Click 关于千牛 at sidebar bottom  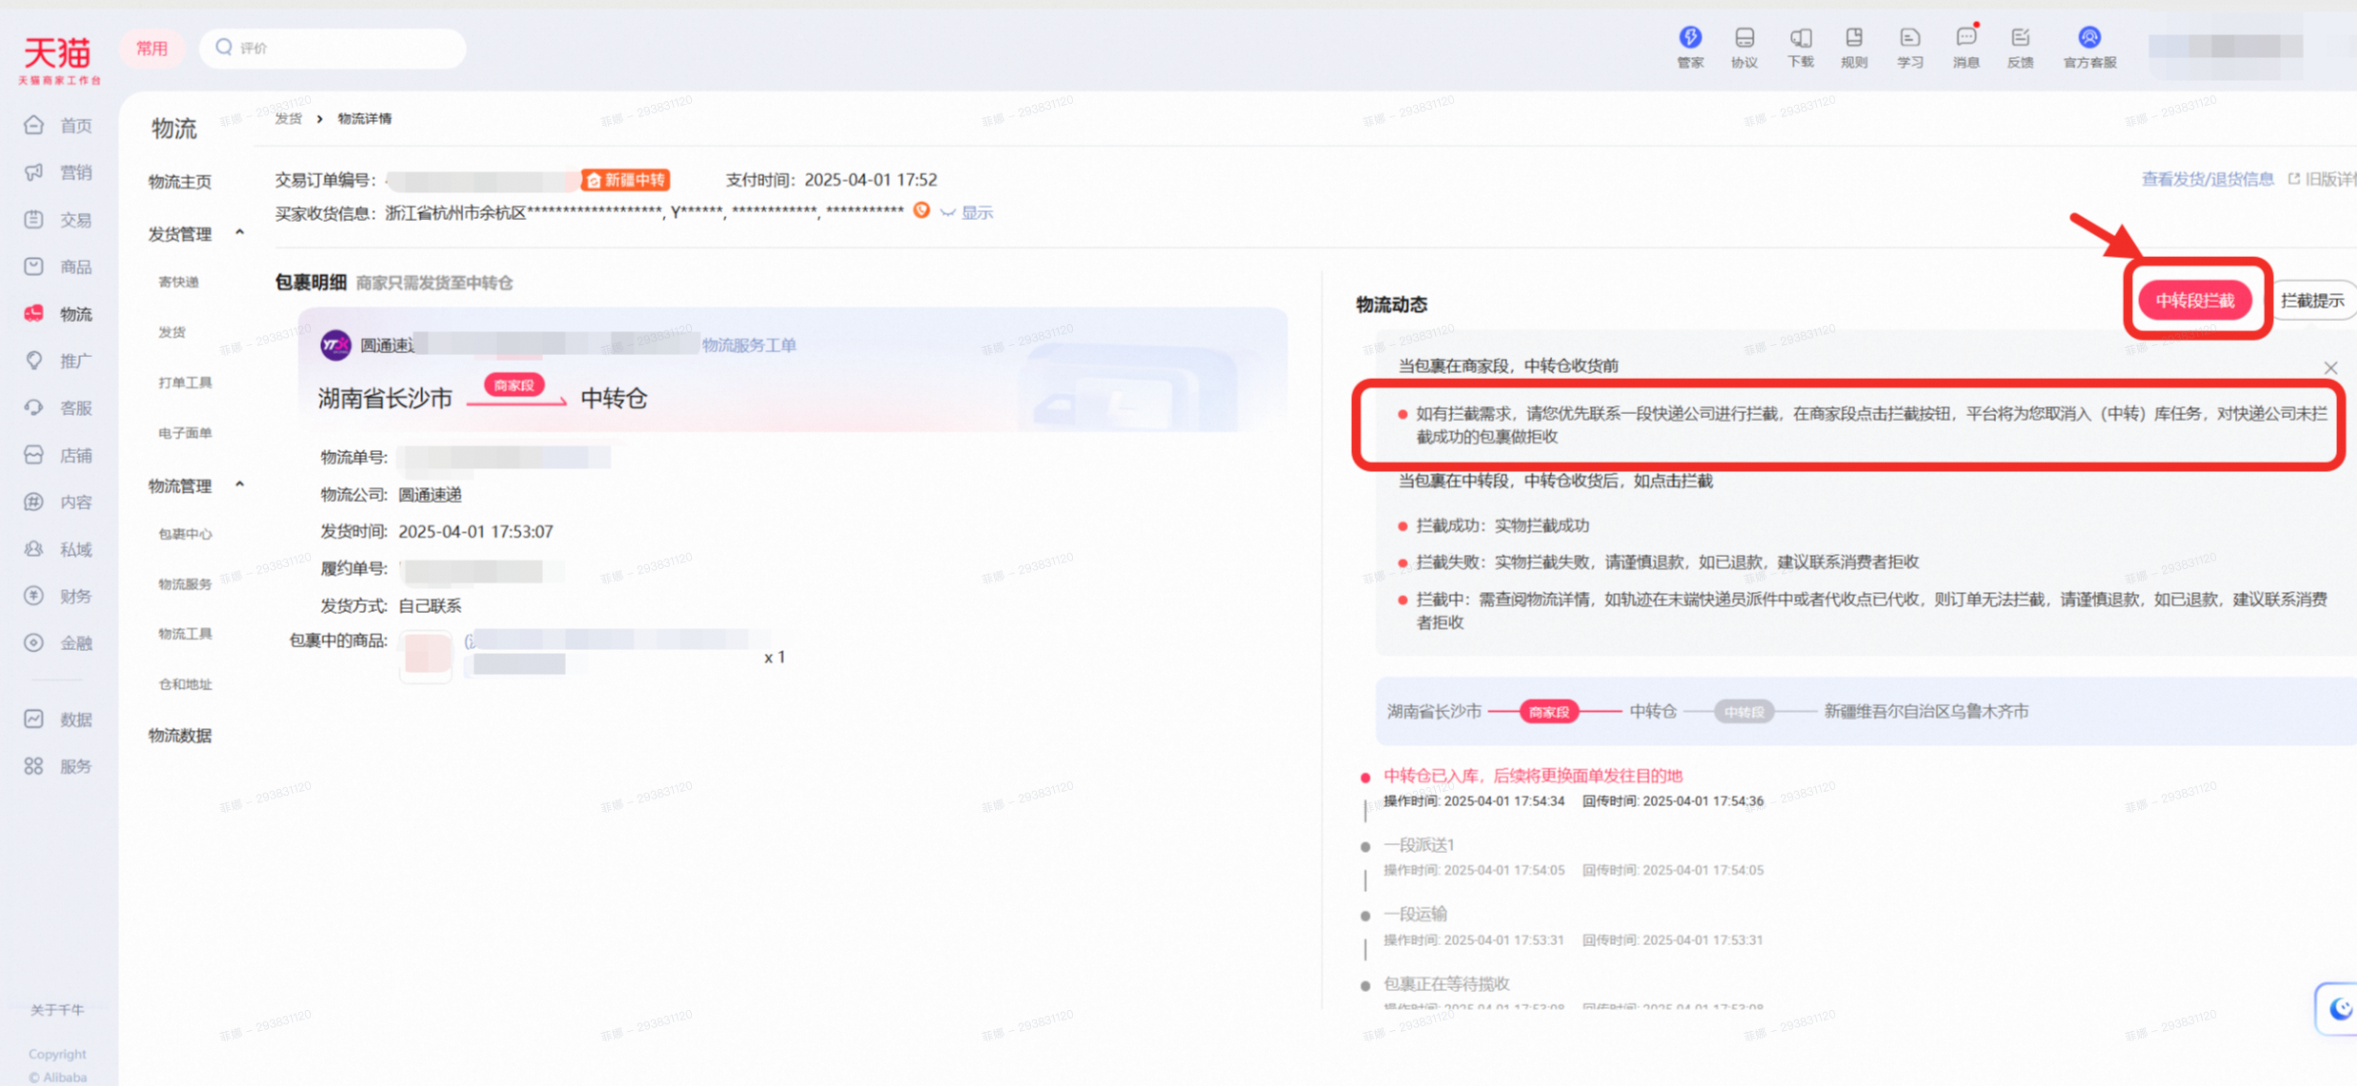pyautogui.click(x=57, y=1009)
